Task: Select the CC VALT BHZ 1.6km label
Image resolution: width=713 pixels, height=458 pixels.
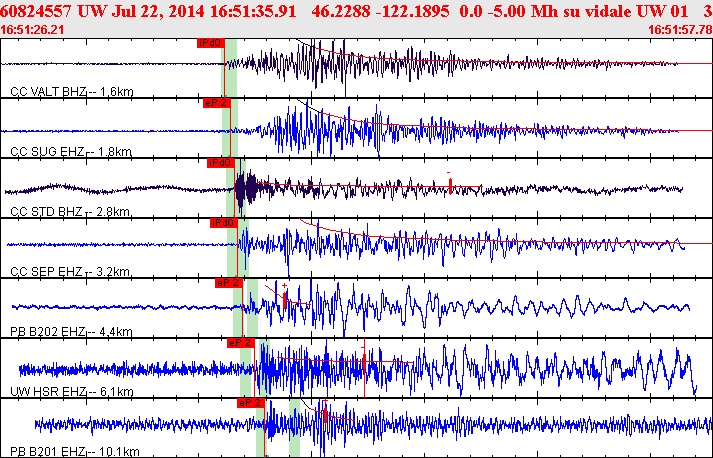Action: click(72, 92)
